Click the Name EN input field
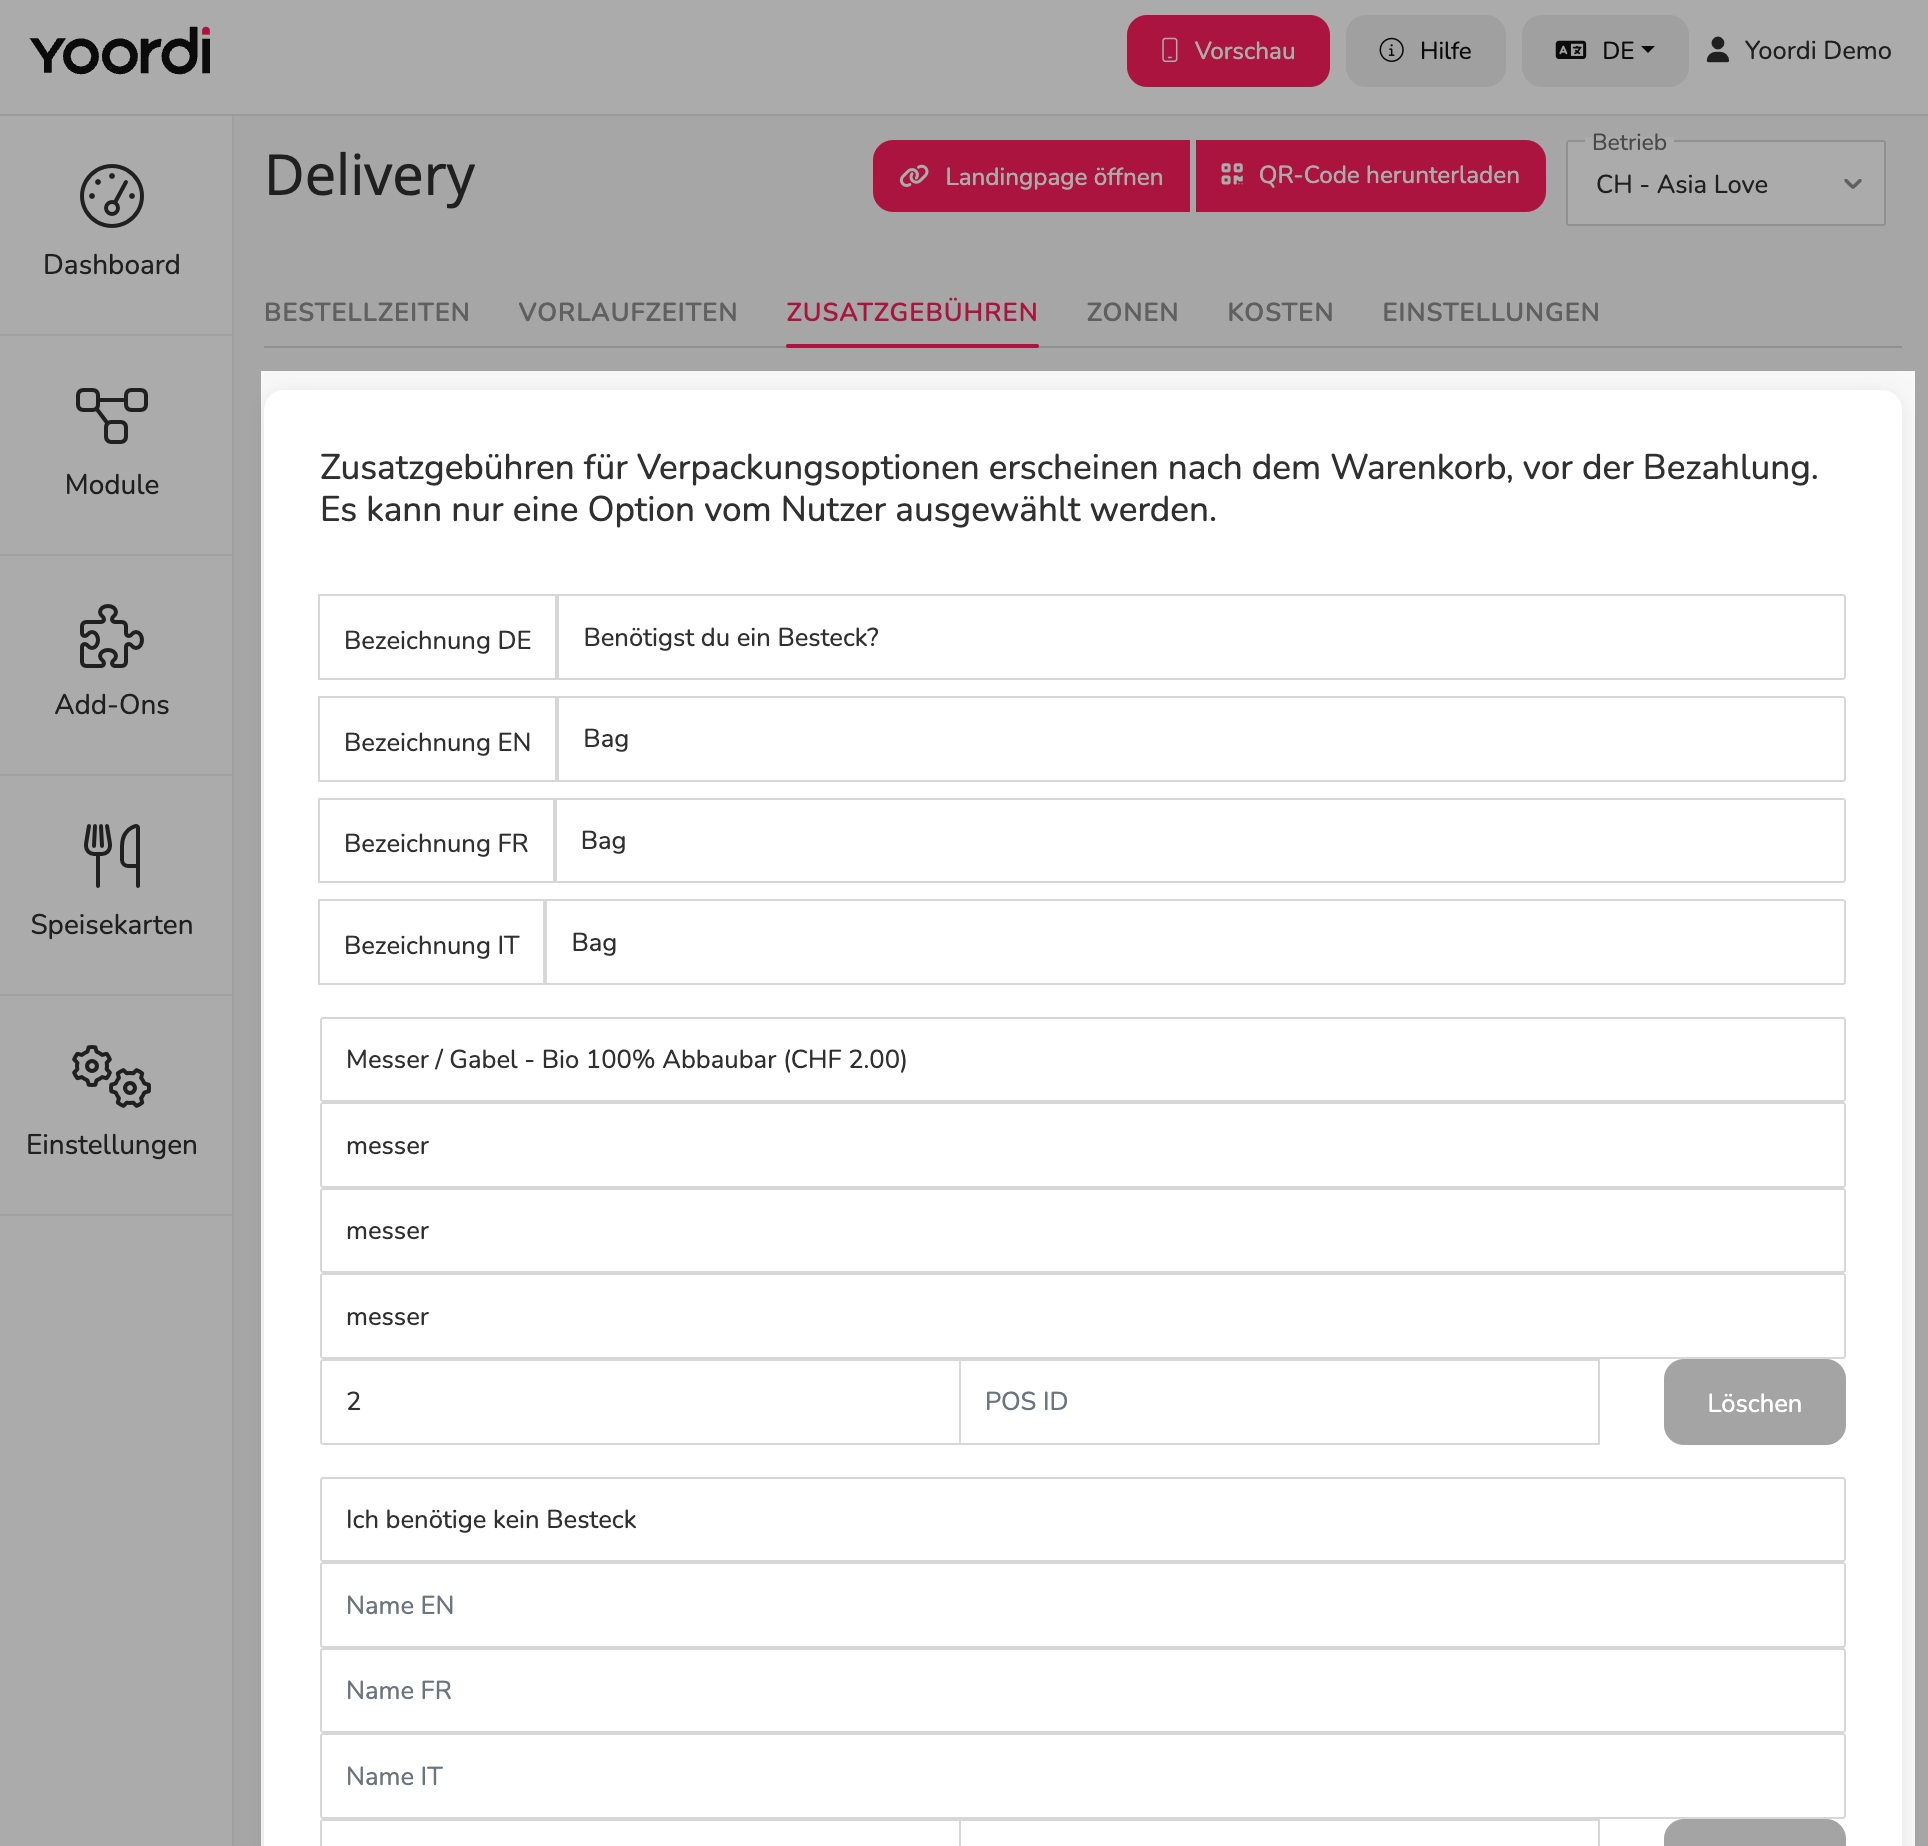 [x=1082, y=1605]
